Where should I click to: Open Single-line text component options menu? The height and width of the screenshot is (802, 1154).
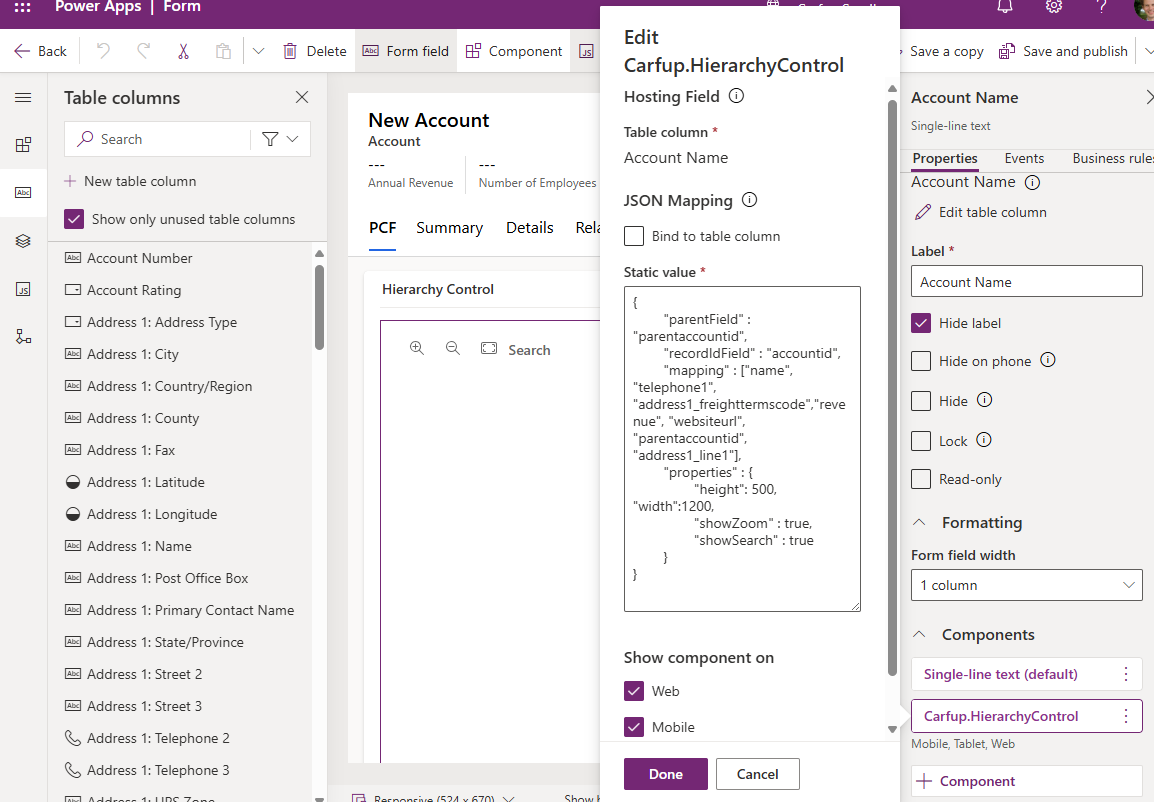[1126, 674]
